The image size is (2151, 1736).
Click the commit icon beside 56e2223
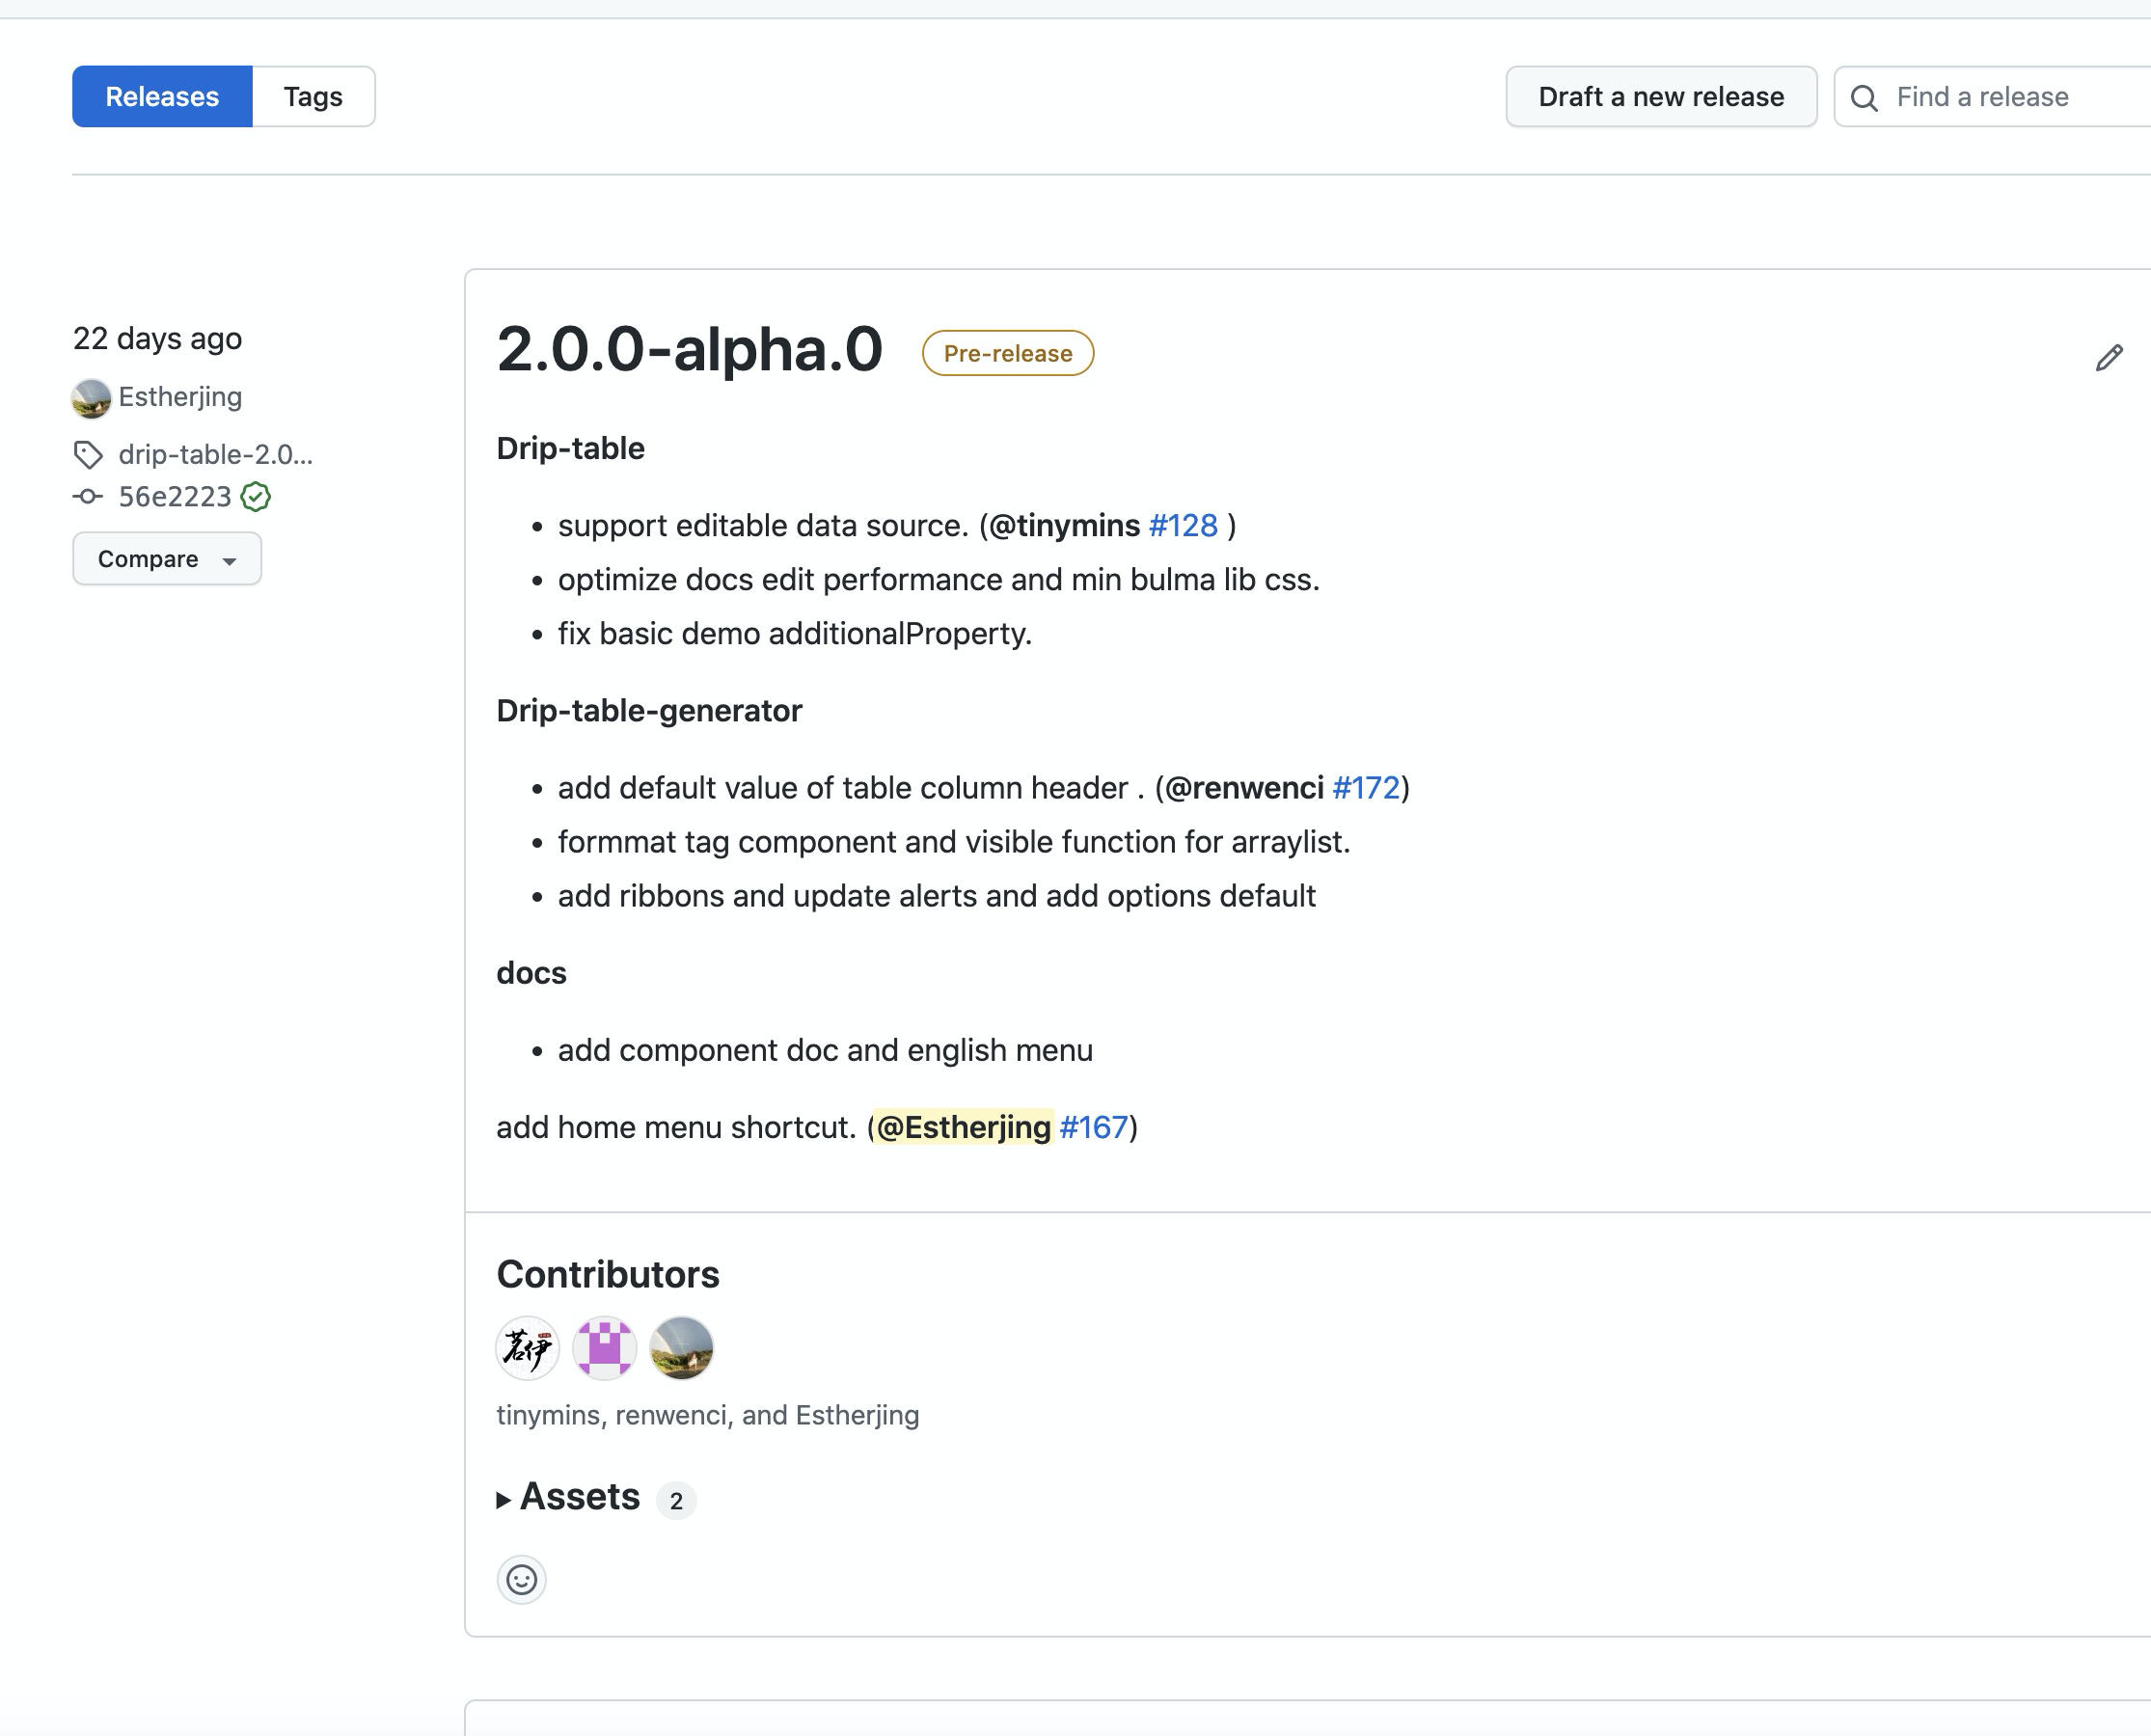coord(89,496)
